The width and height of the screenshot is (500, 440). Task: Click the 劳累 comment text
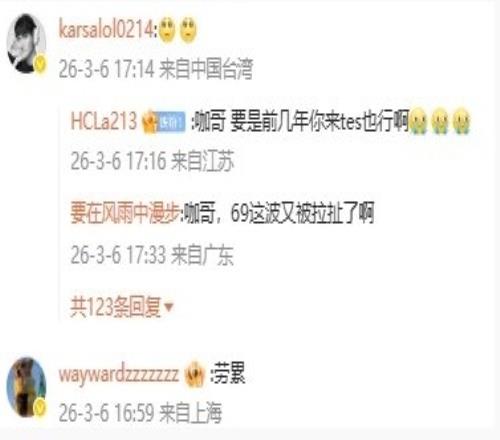[x=230, y=374]
